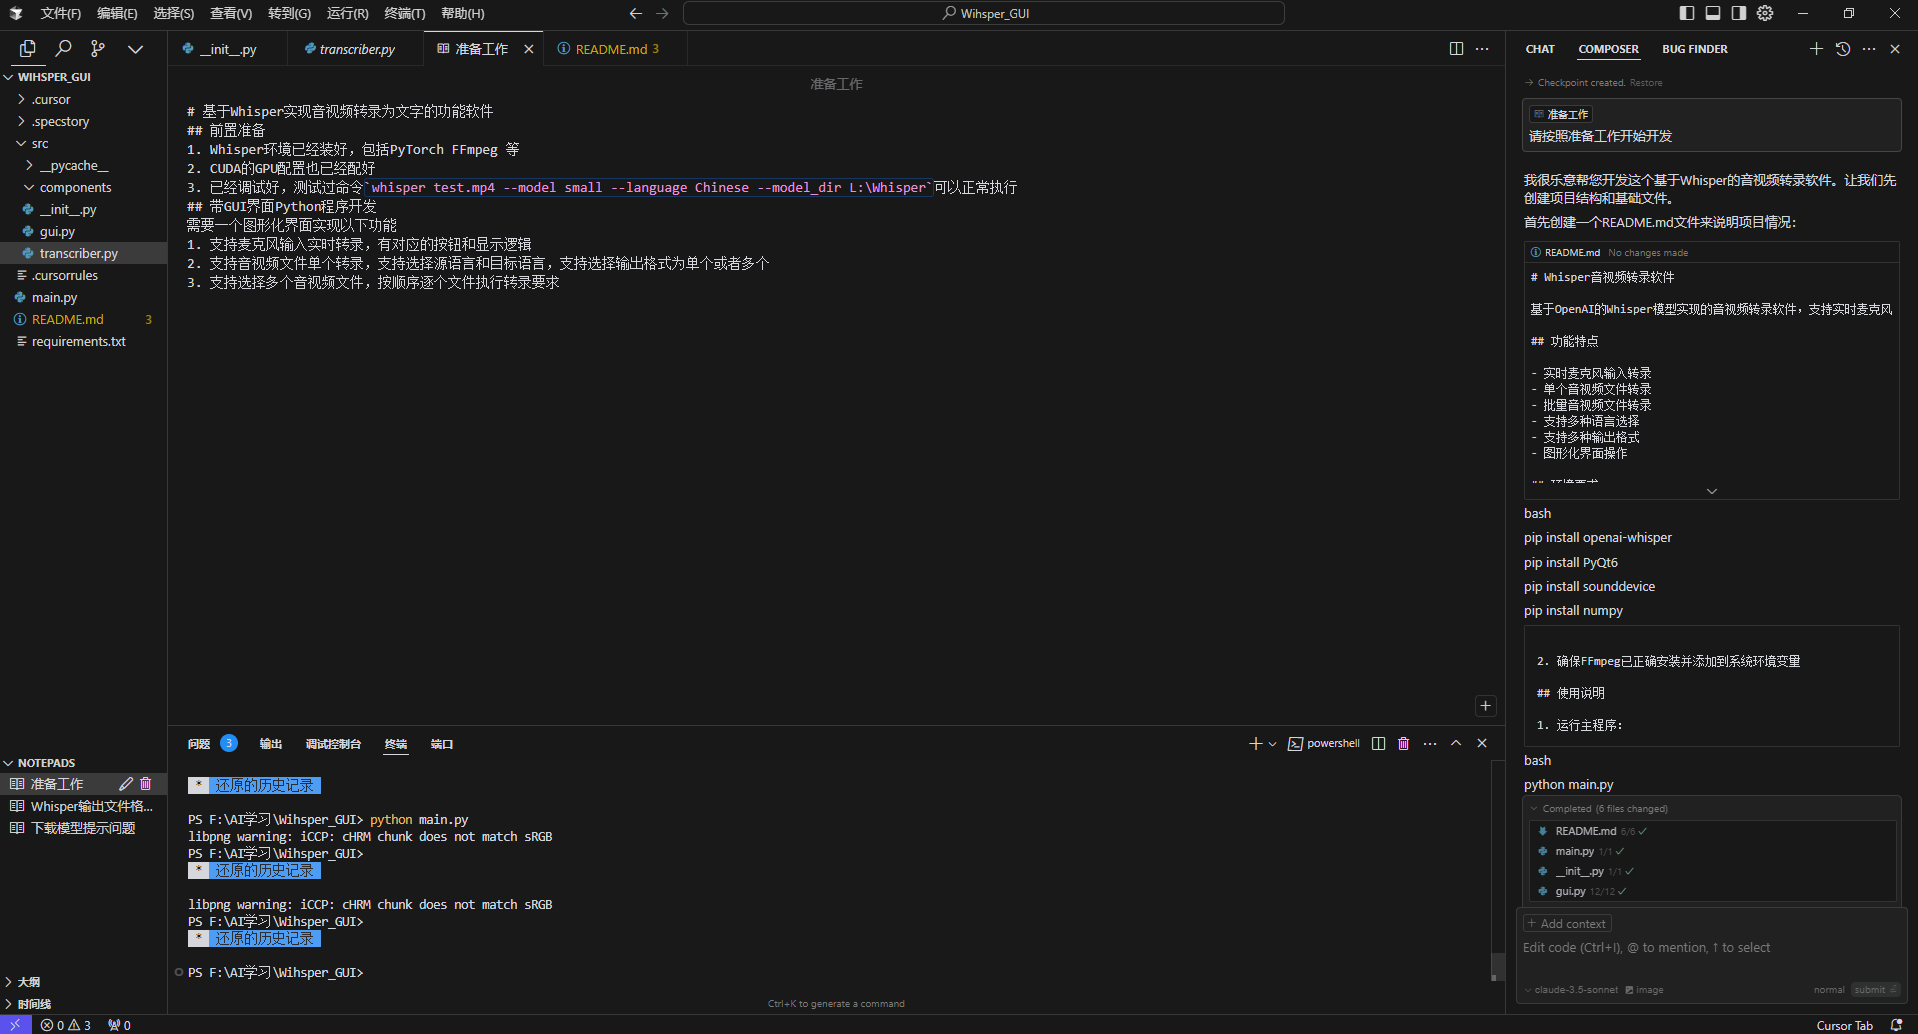Open the 运行(R) menu
Screen dimensions: 1918x1034
click(348, 13)
